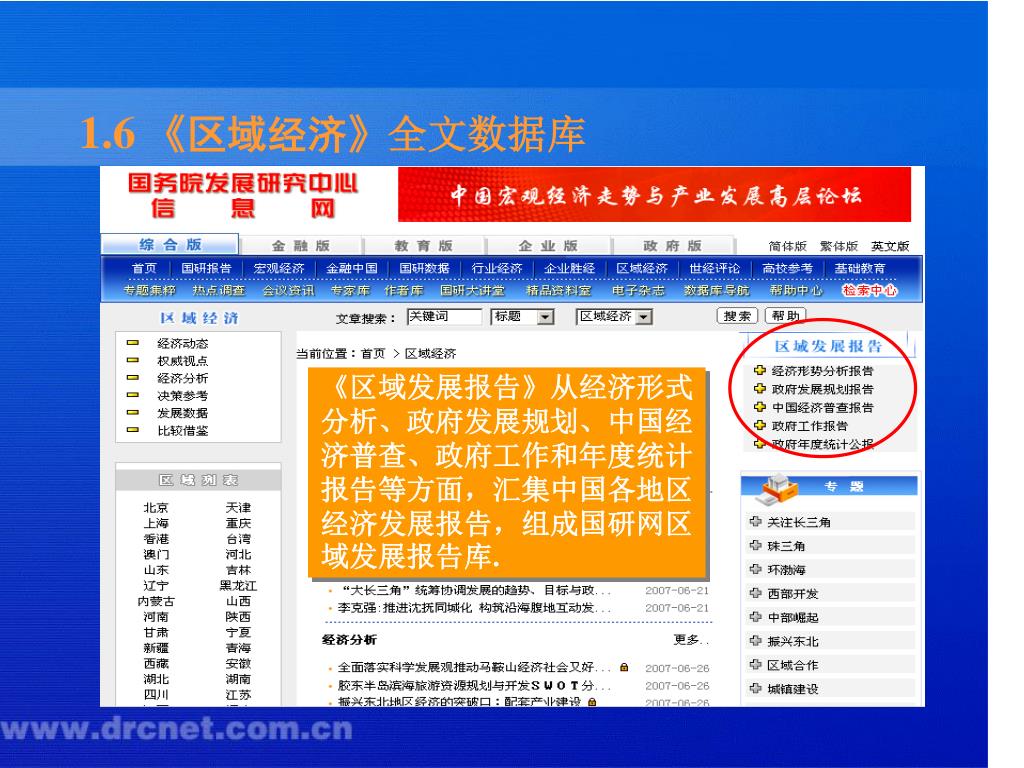Select 黑龙江 in region list
The height and width of the screenshot is (768, 1024).
click(238, 586)
